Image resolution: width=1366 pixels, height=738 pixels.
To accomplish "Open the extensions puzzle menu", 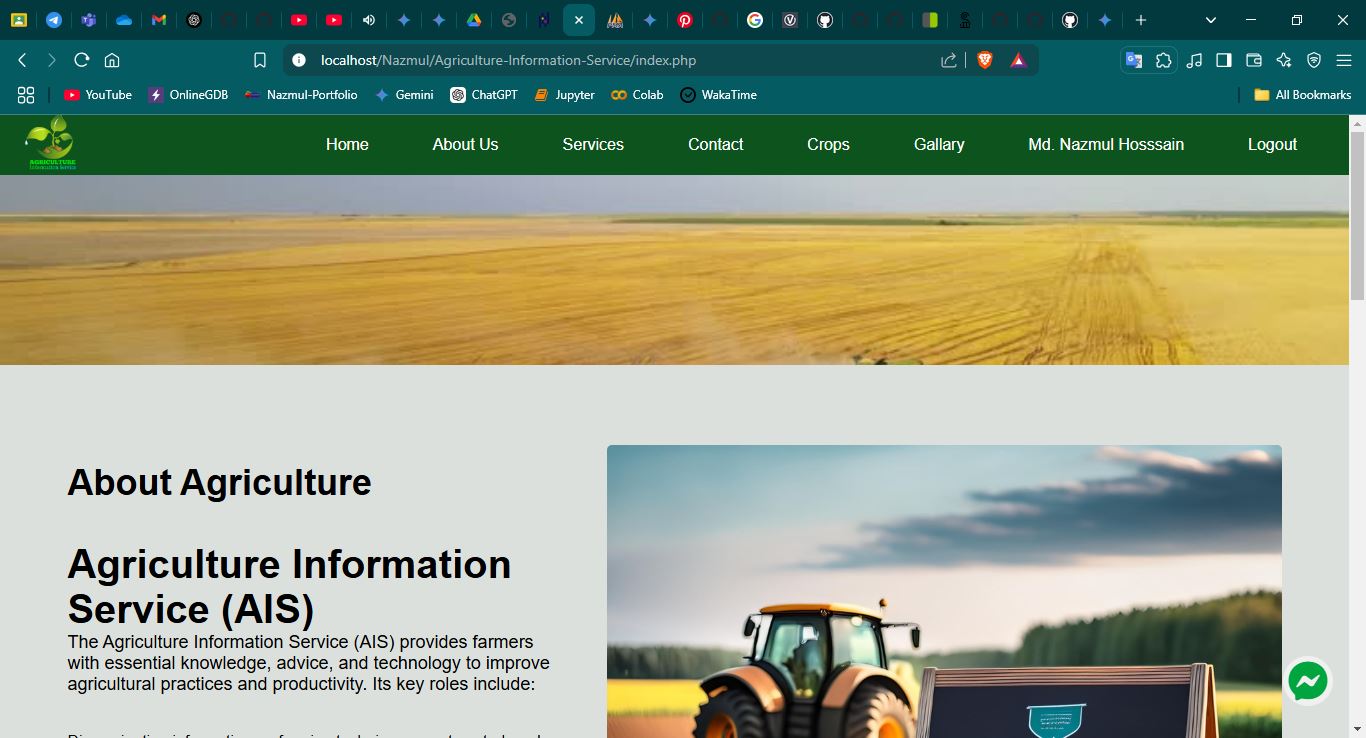I will tap(1163, 60).
